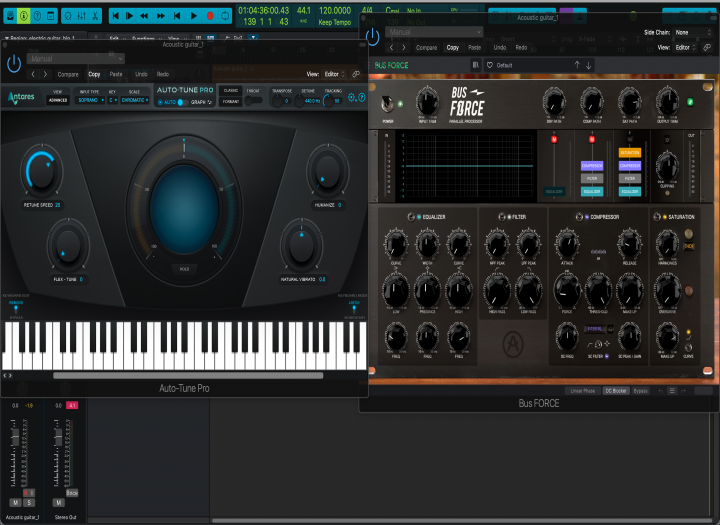
Task: Click the red Record button
Action: 210,16
